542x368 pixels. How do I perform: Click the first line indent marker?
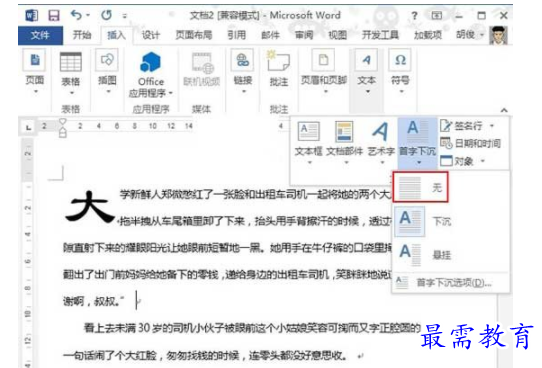coord(63,121)
